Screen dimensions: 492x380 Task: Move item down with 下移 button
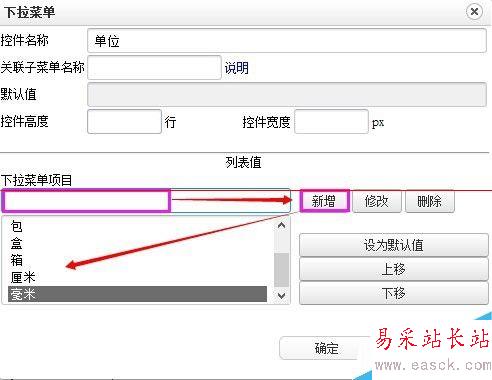tap(394, 293)
